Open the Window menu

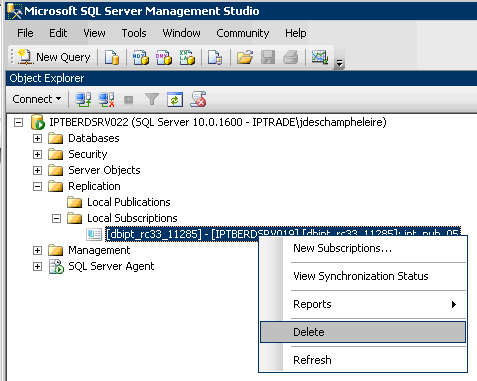click(x=182, y=33)
